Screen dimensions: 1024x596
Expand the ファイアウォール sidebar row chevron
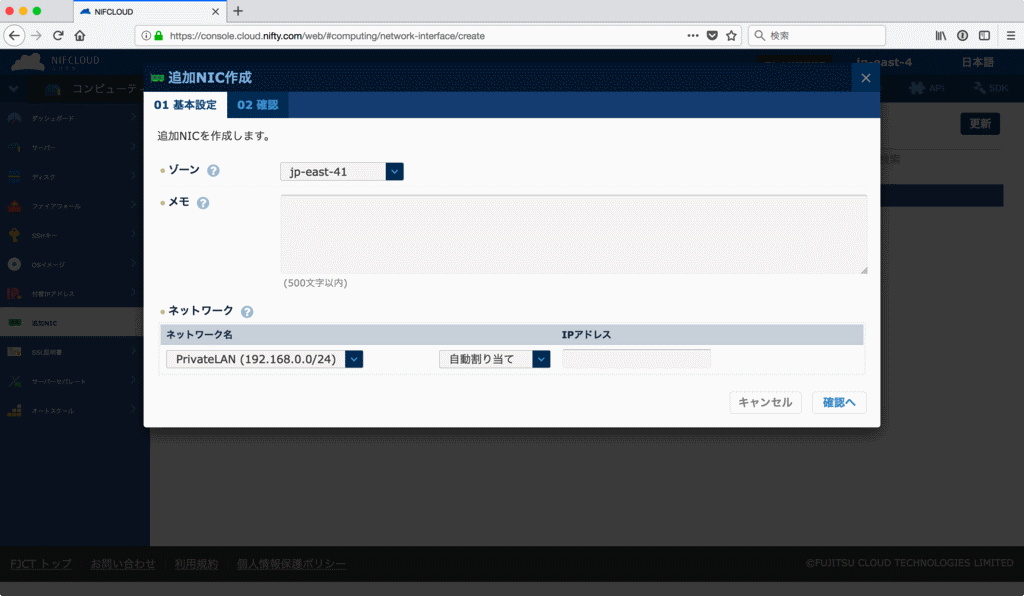pyautogui.click(x=133, y=205)
